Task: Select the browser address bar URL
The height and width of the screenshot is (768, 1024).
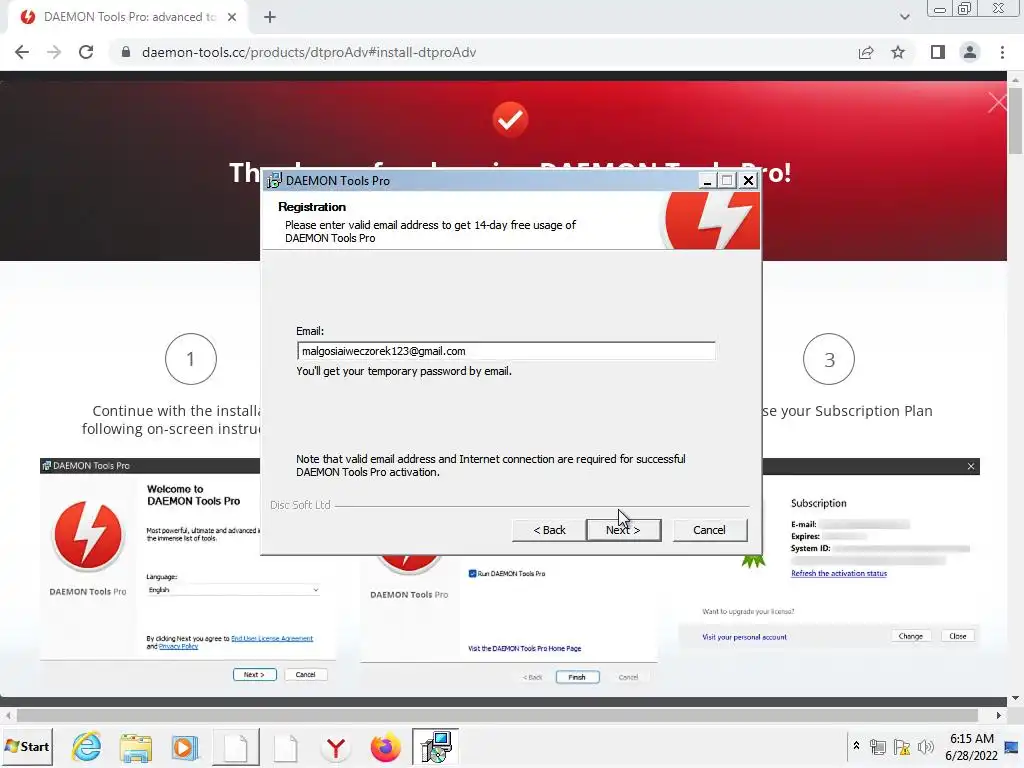Action: [308, 52]
